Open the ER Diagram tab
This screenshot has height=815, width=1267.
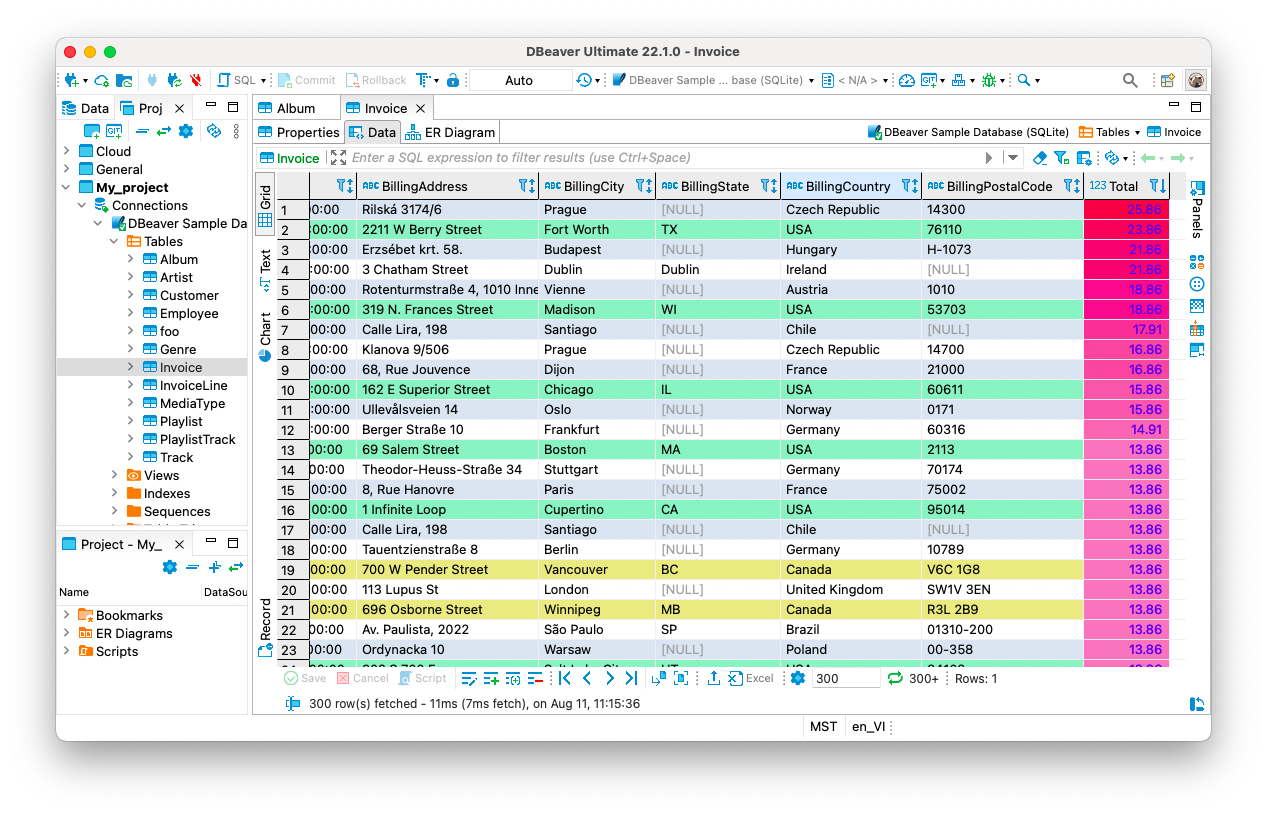pos(450,132)
